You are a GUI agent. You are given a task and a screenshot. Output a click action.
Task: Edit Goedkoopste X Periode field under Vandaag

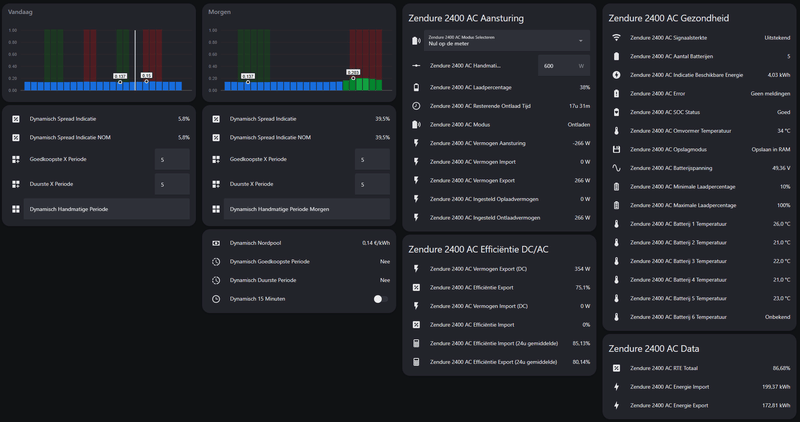point(172,160)
